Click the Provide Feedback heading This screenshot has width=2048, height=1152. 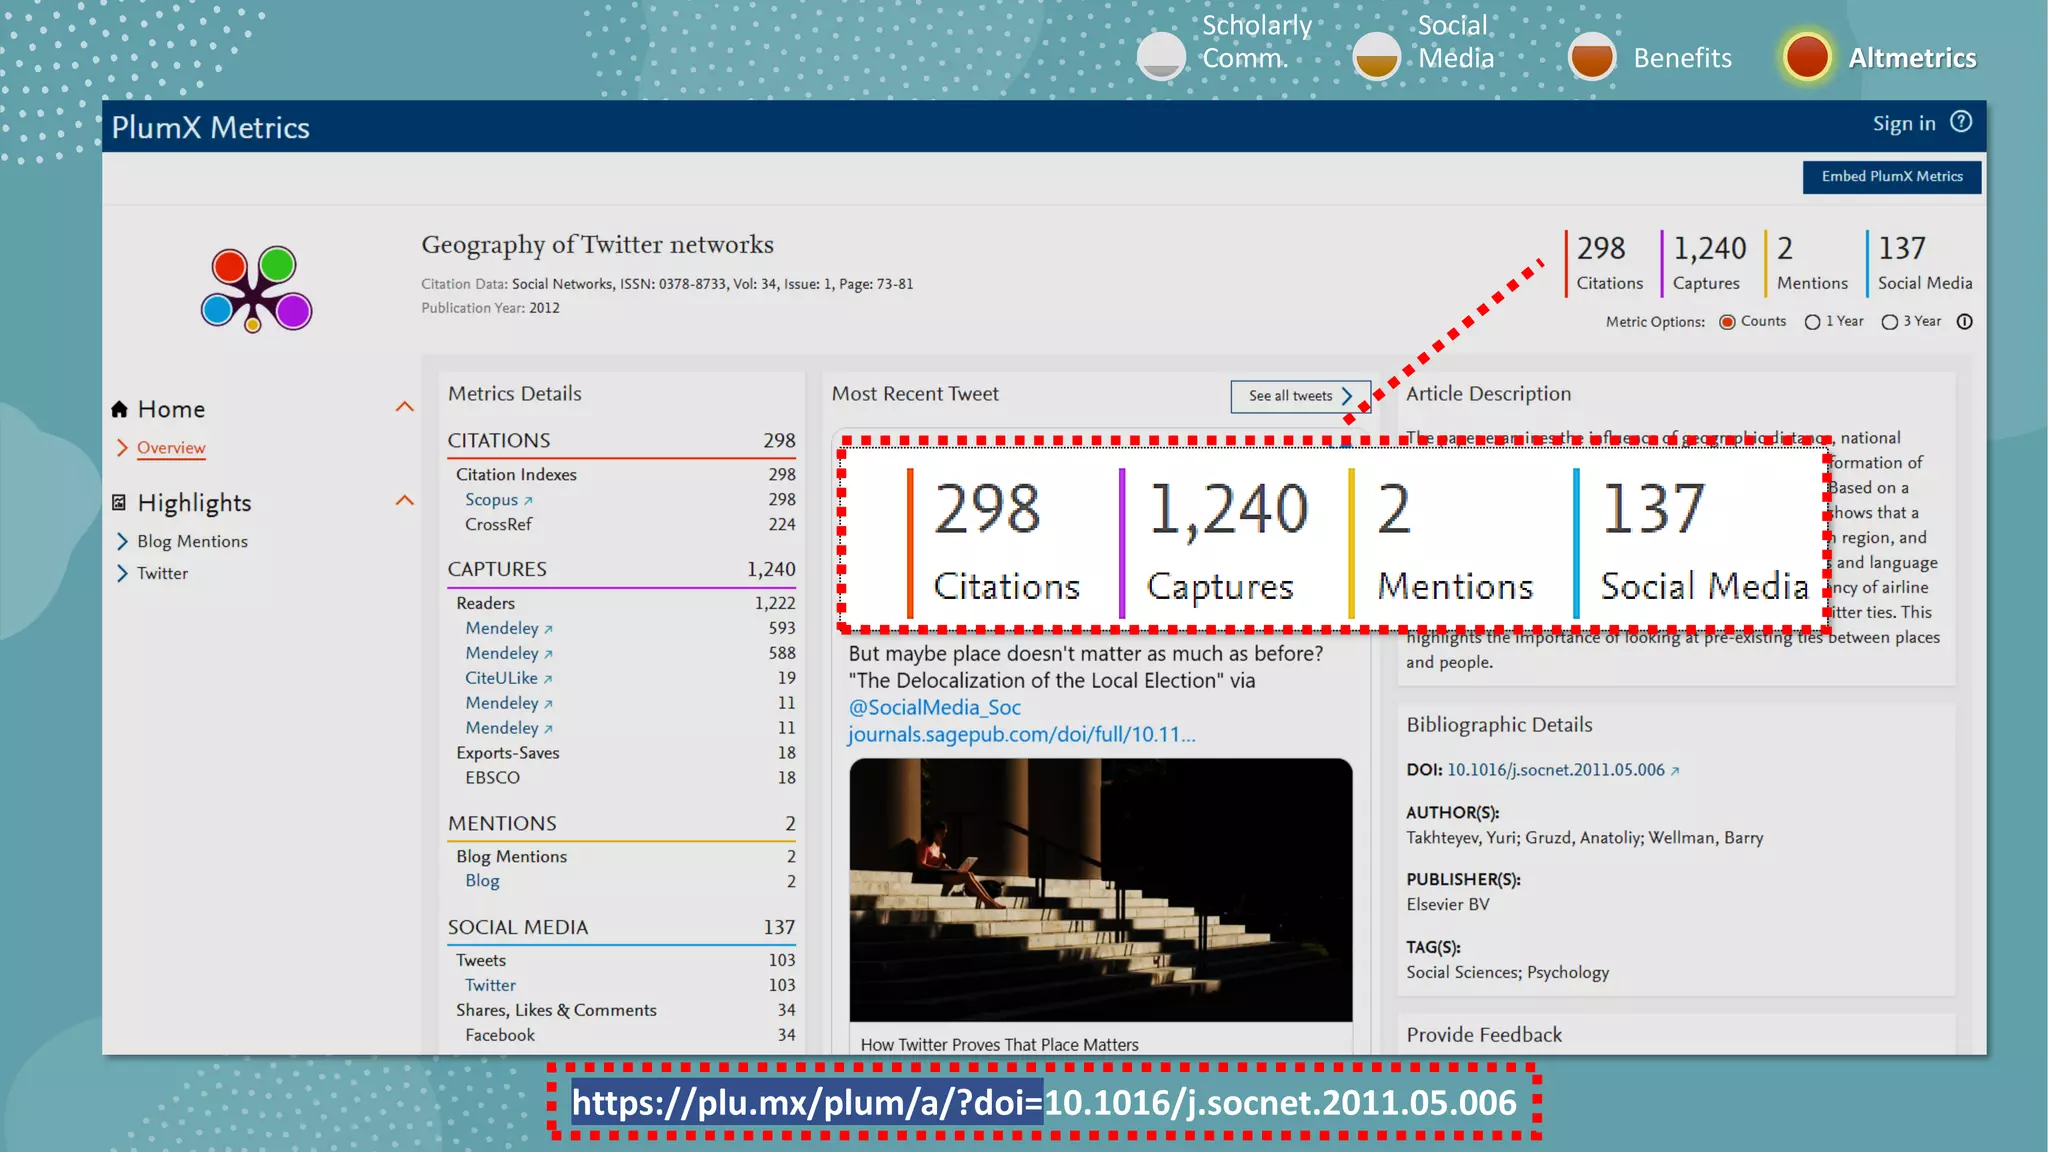[1484, 1035]
